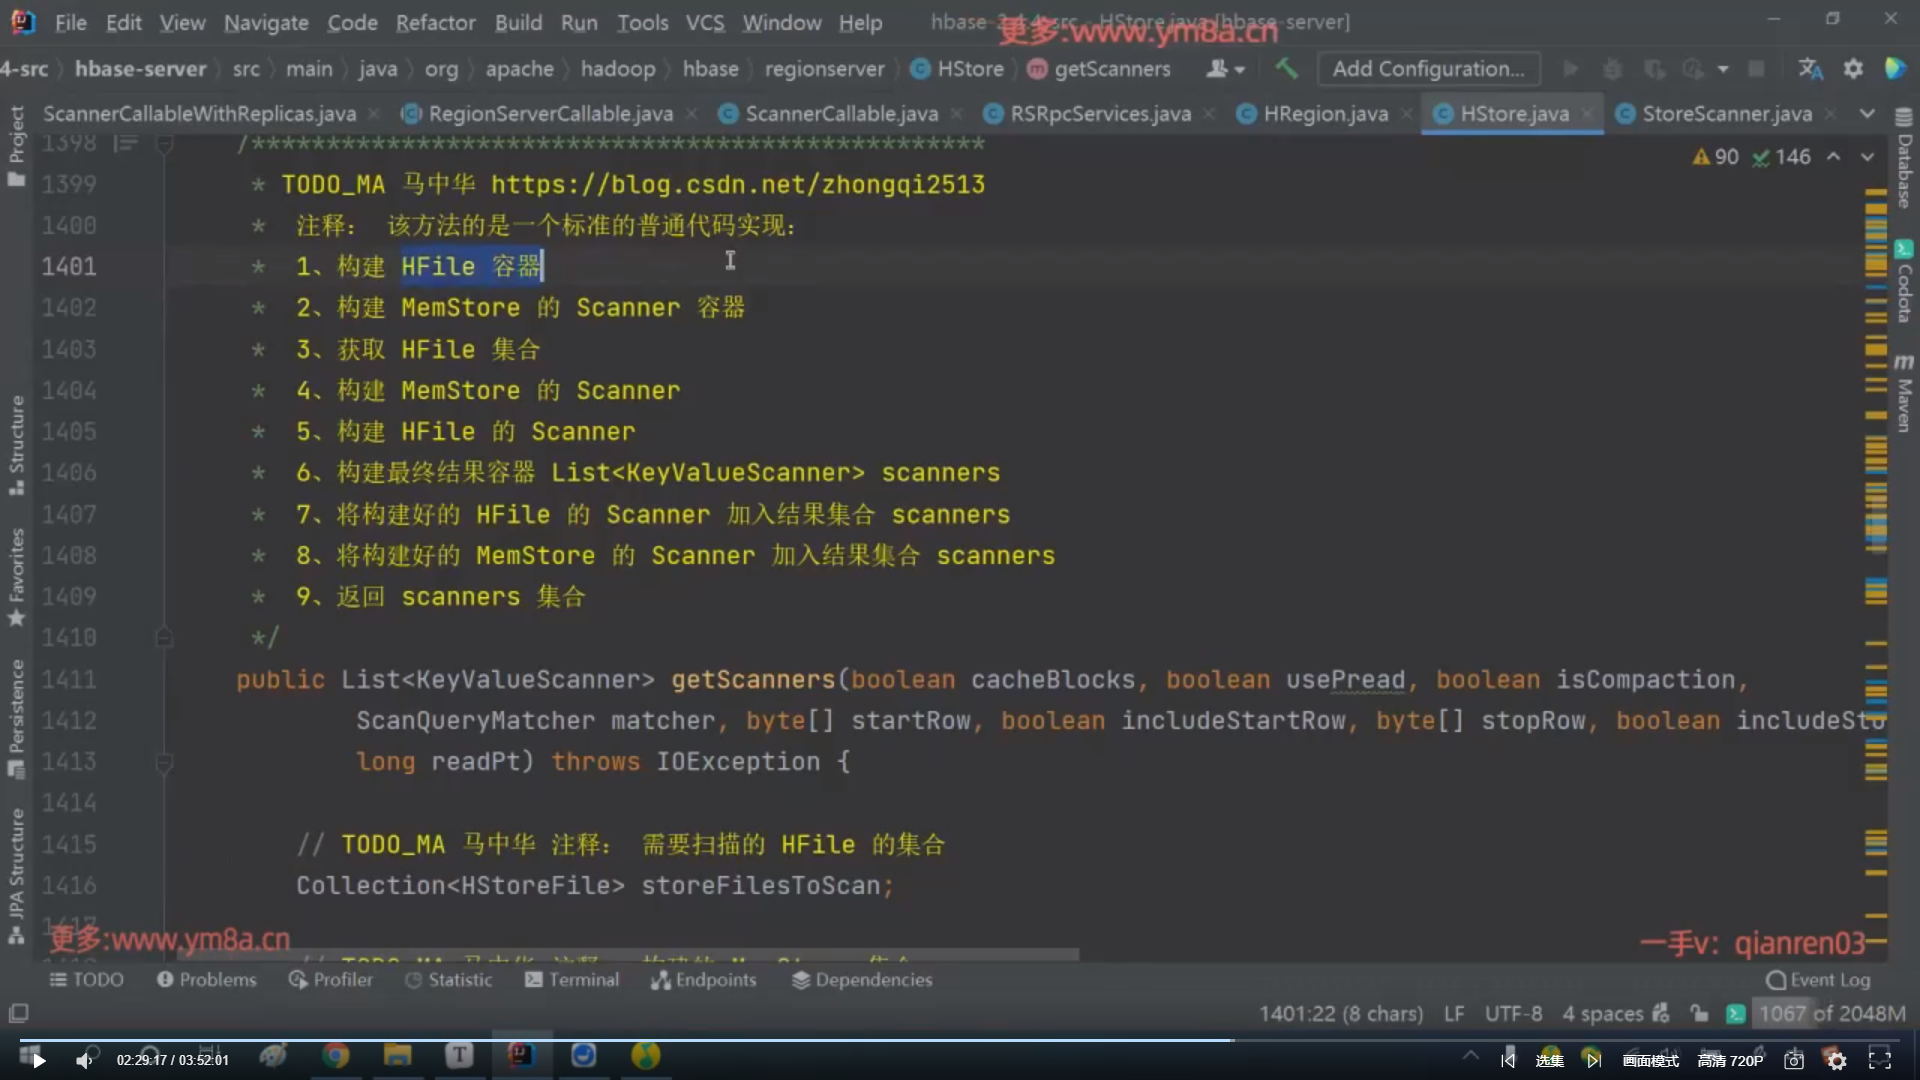This screenshot has width=1920, height=1080.
Task: Open the UTF-8 encoding dropdown
Action: (1513, 1014)
